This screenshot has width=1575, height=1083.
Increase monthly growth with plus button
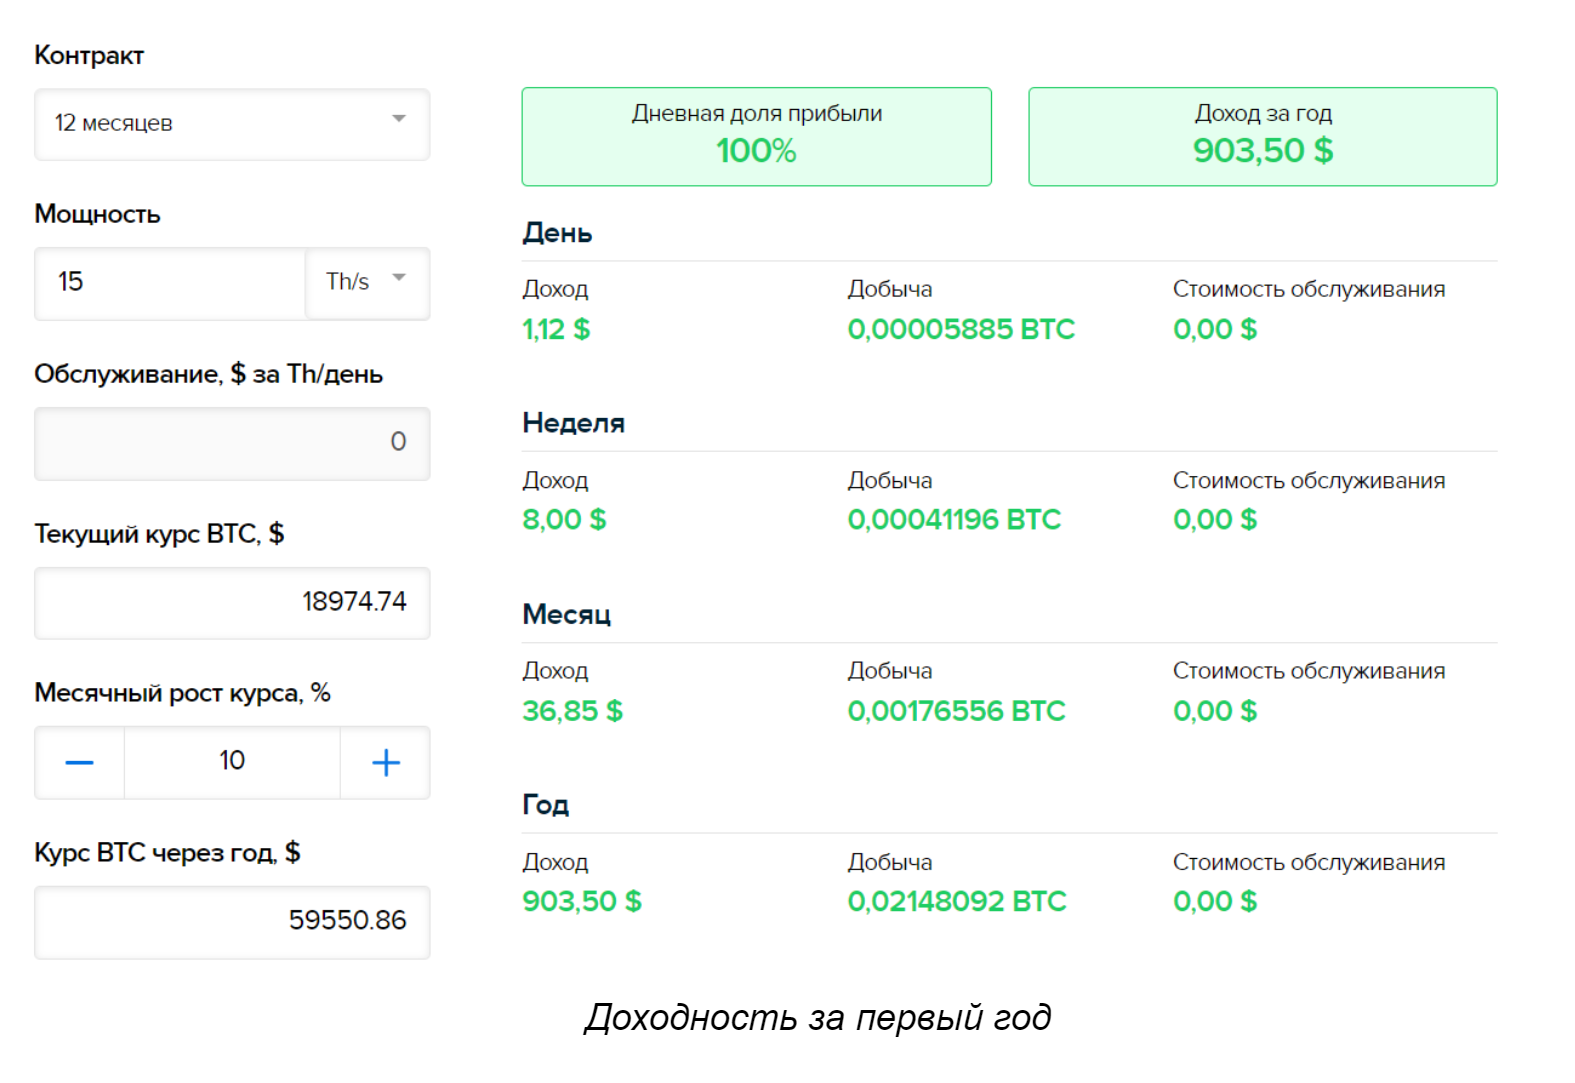point(386,763)
